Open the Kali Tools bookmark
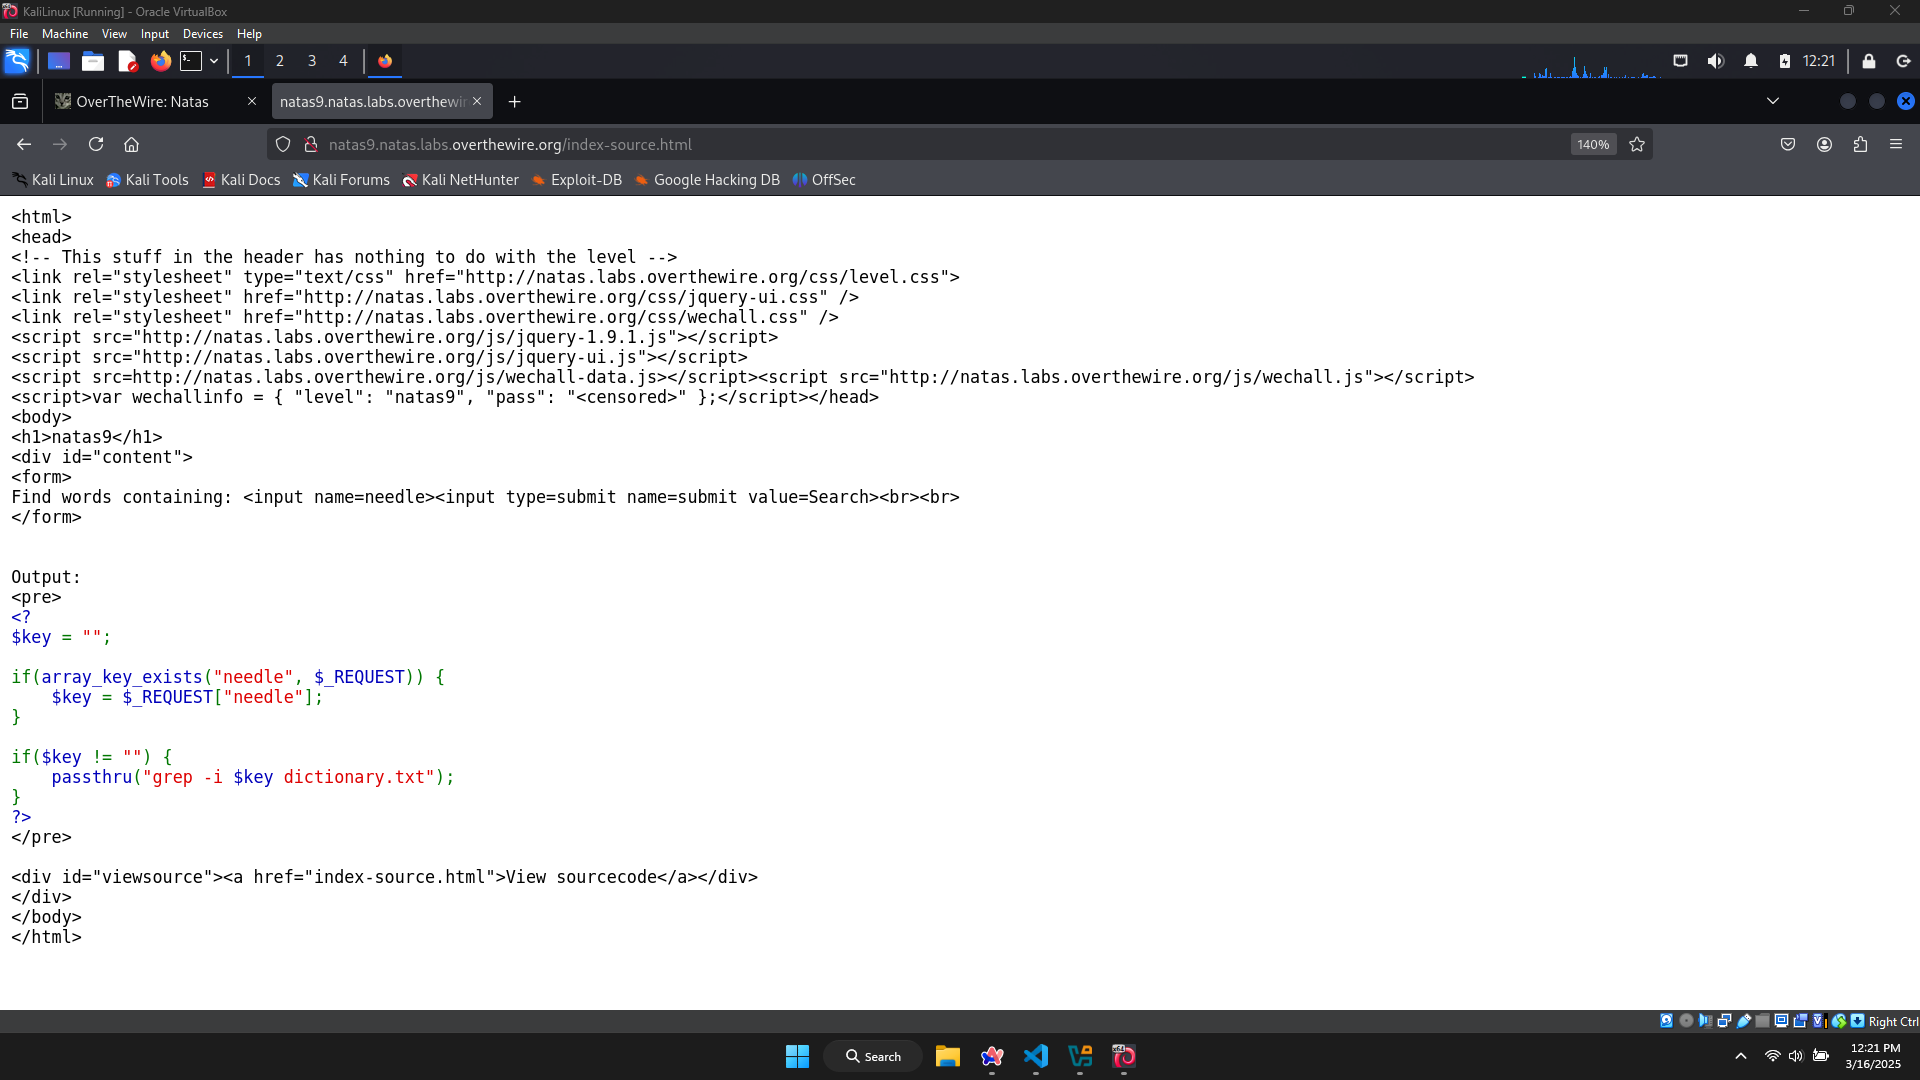Viewport: 1920px width, 1080px height. (147, 180)
